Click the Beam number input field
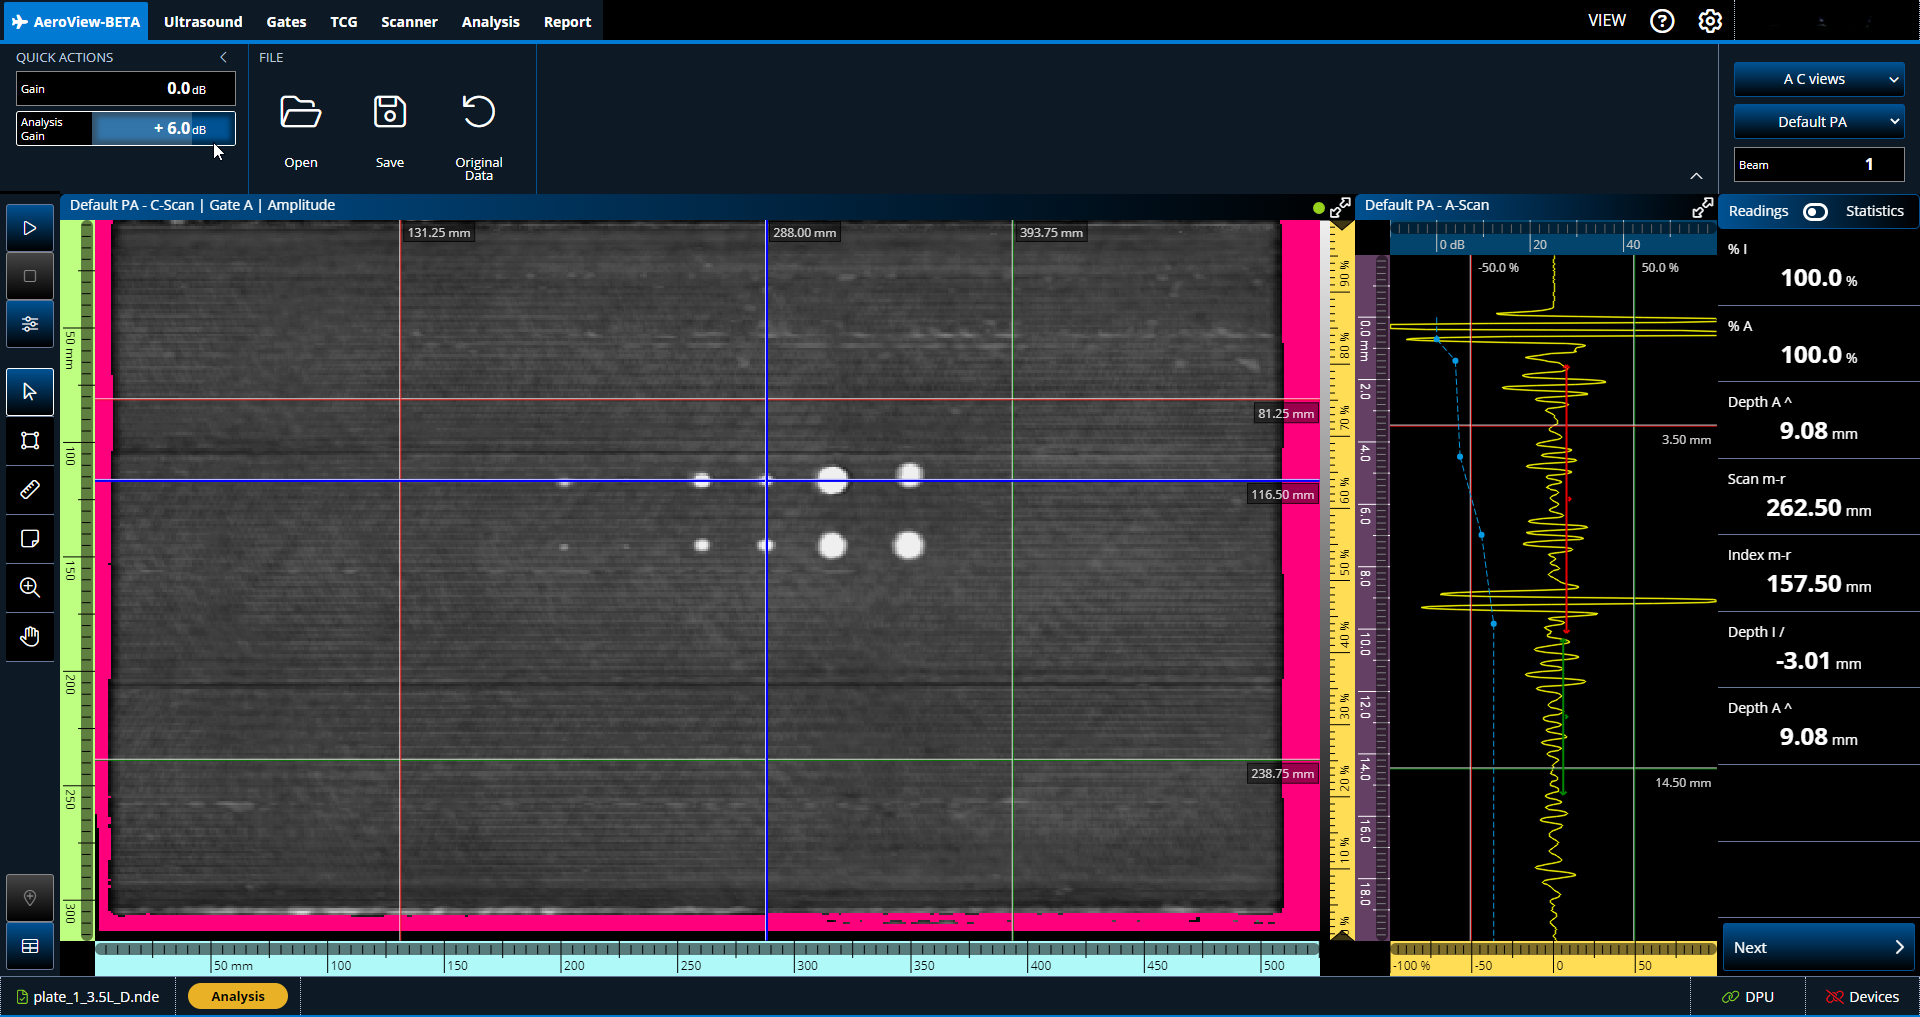 [x=1818, y=164]
